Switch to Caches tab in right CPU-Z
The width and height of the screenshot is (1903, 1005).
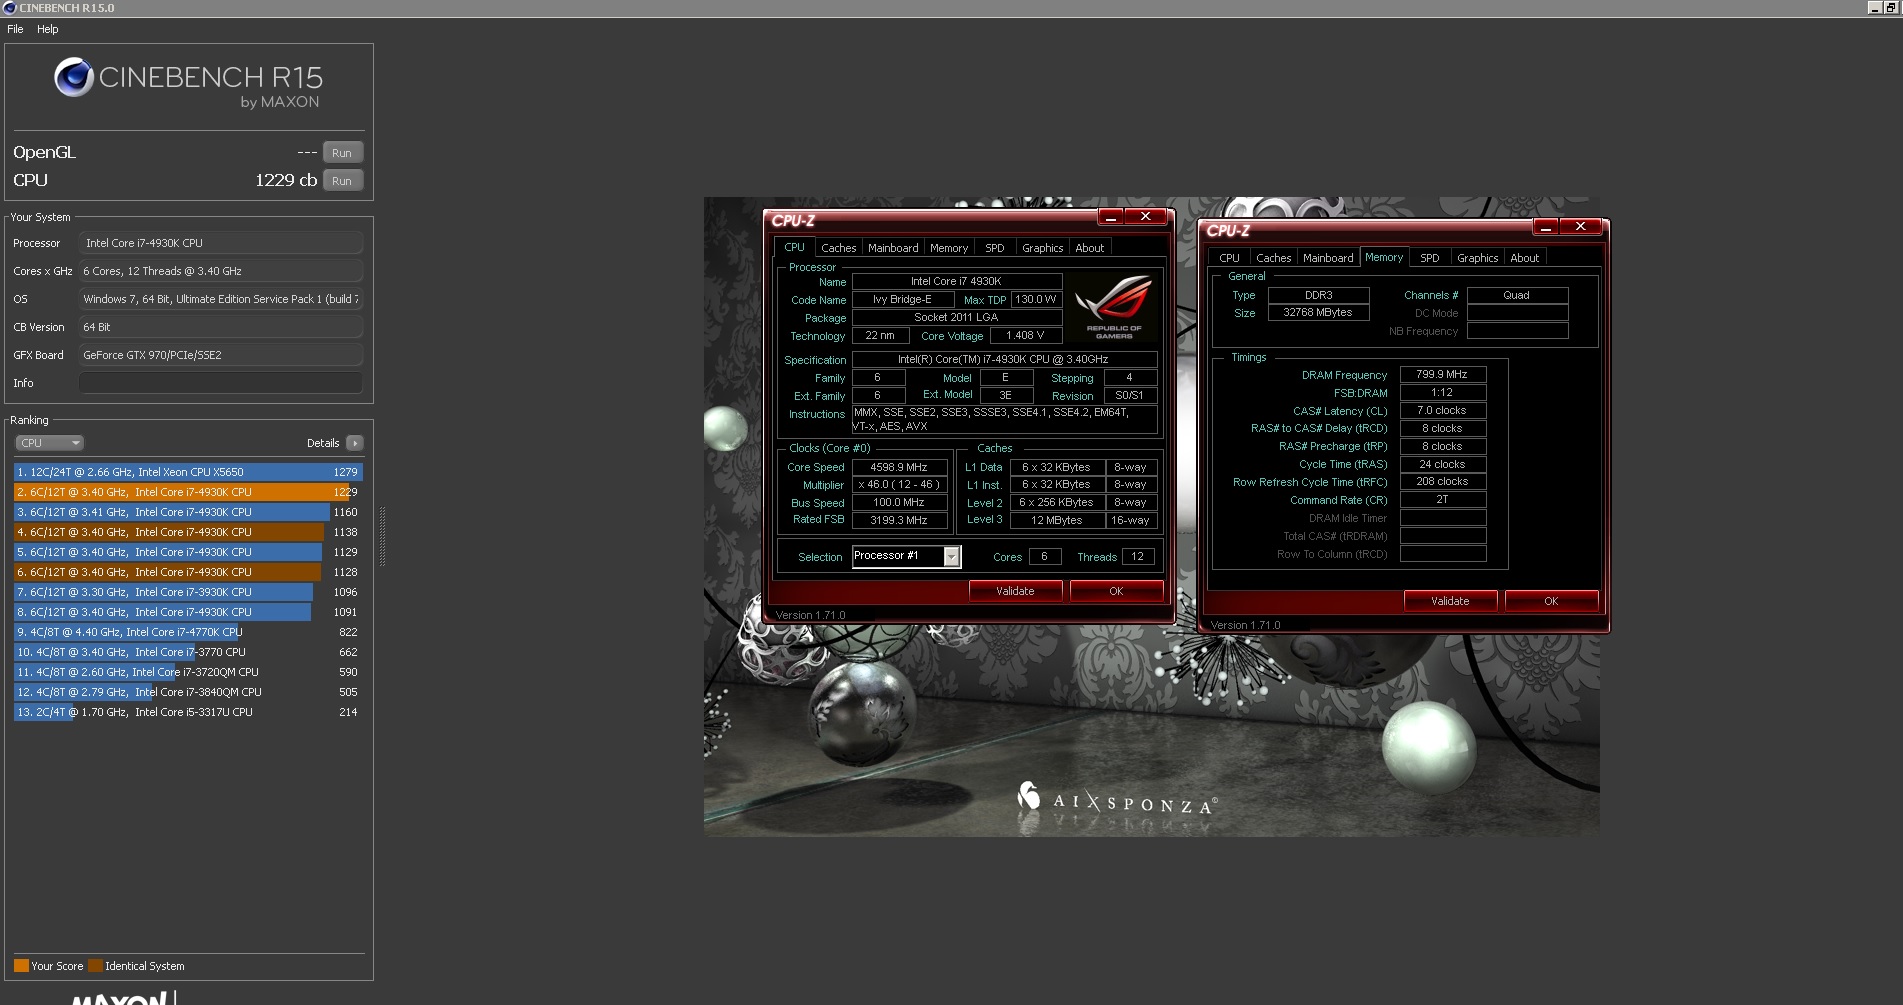(1273, 258)
